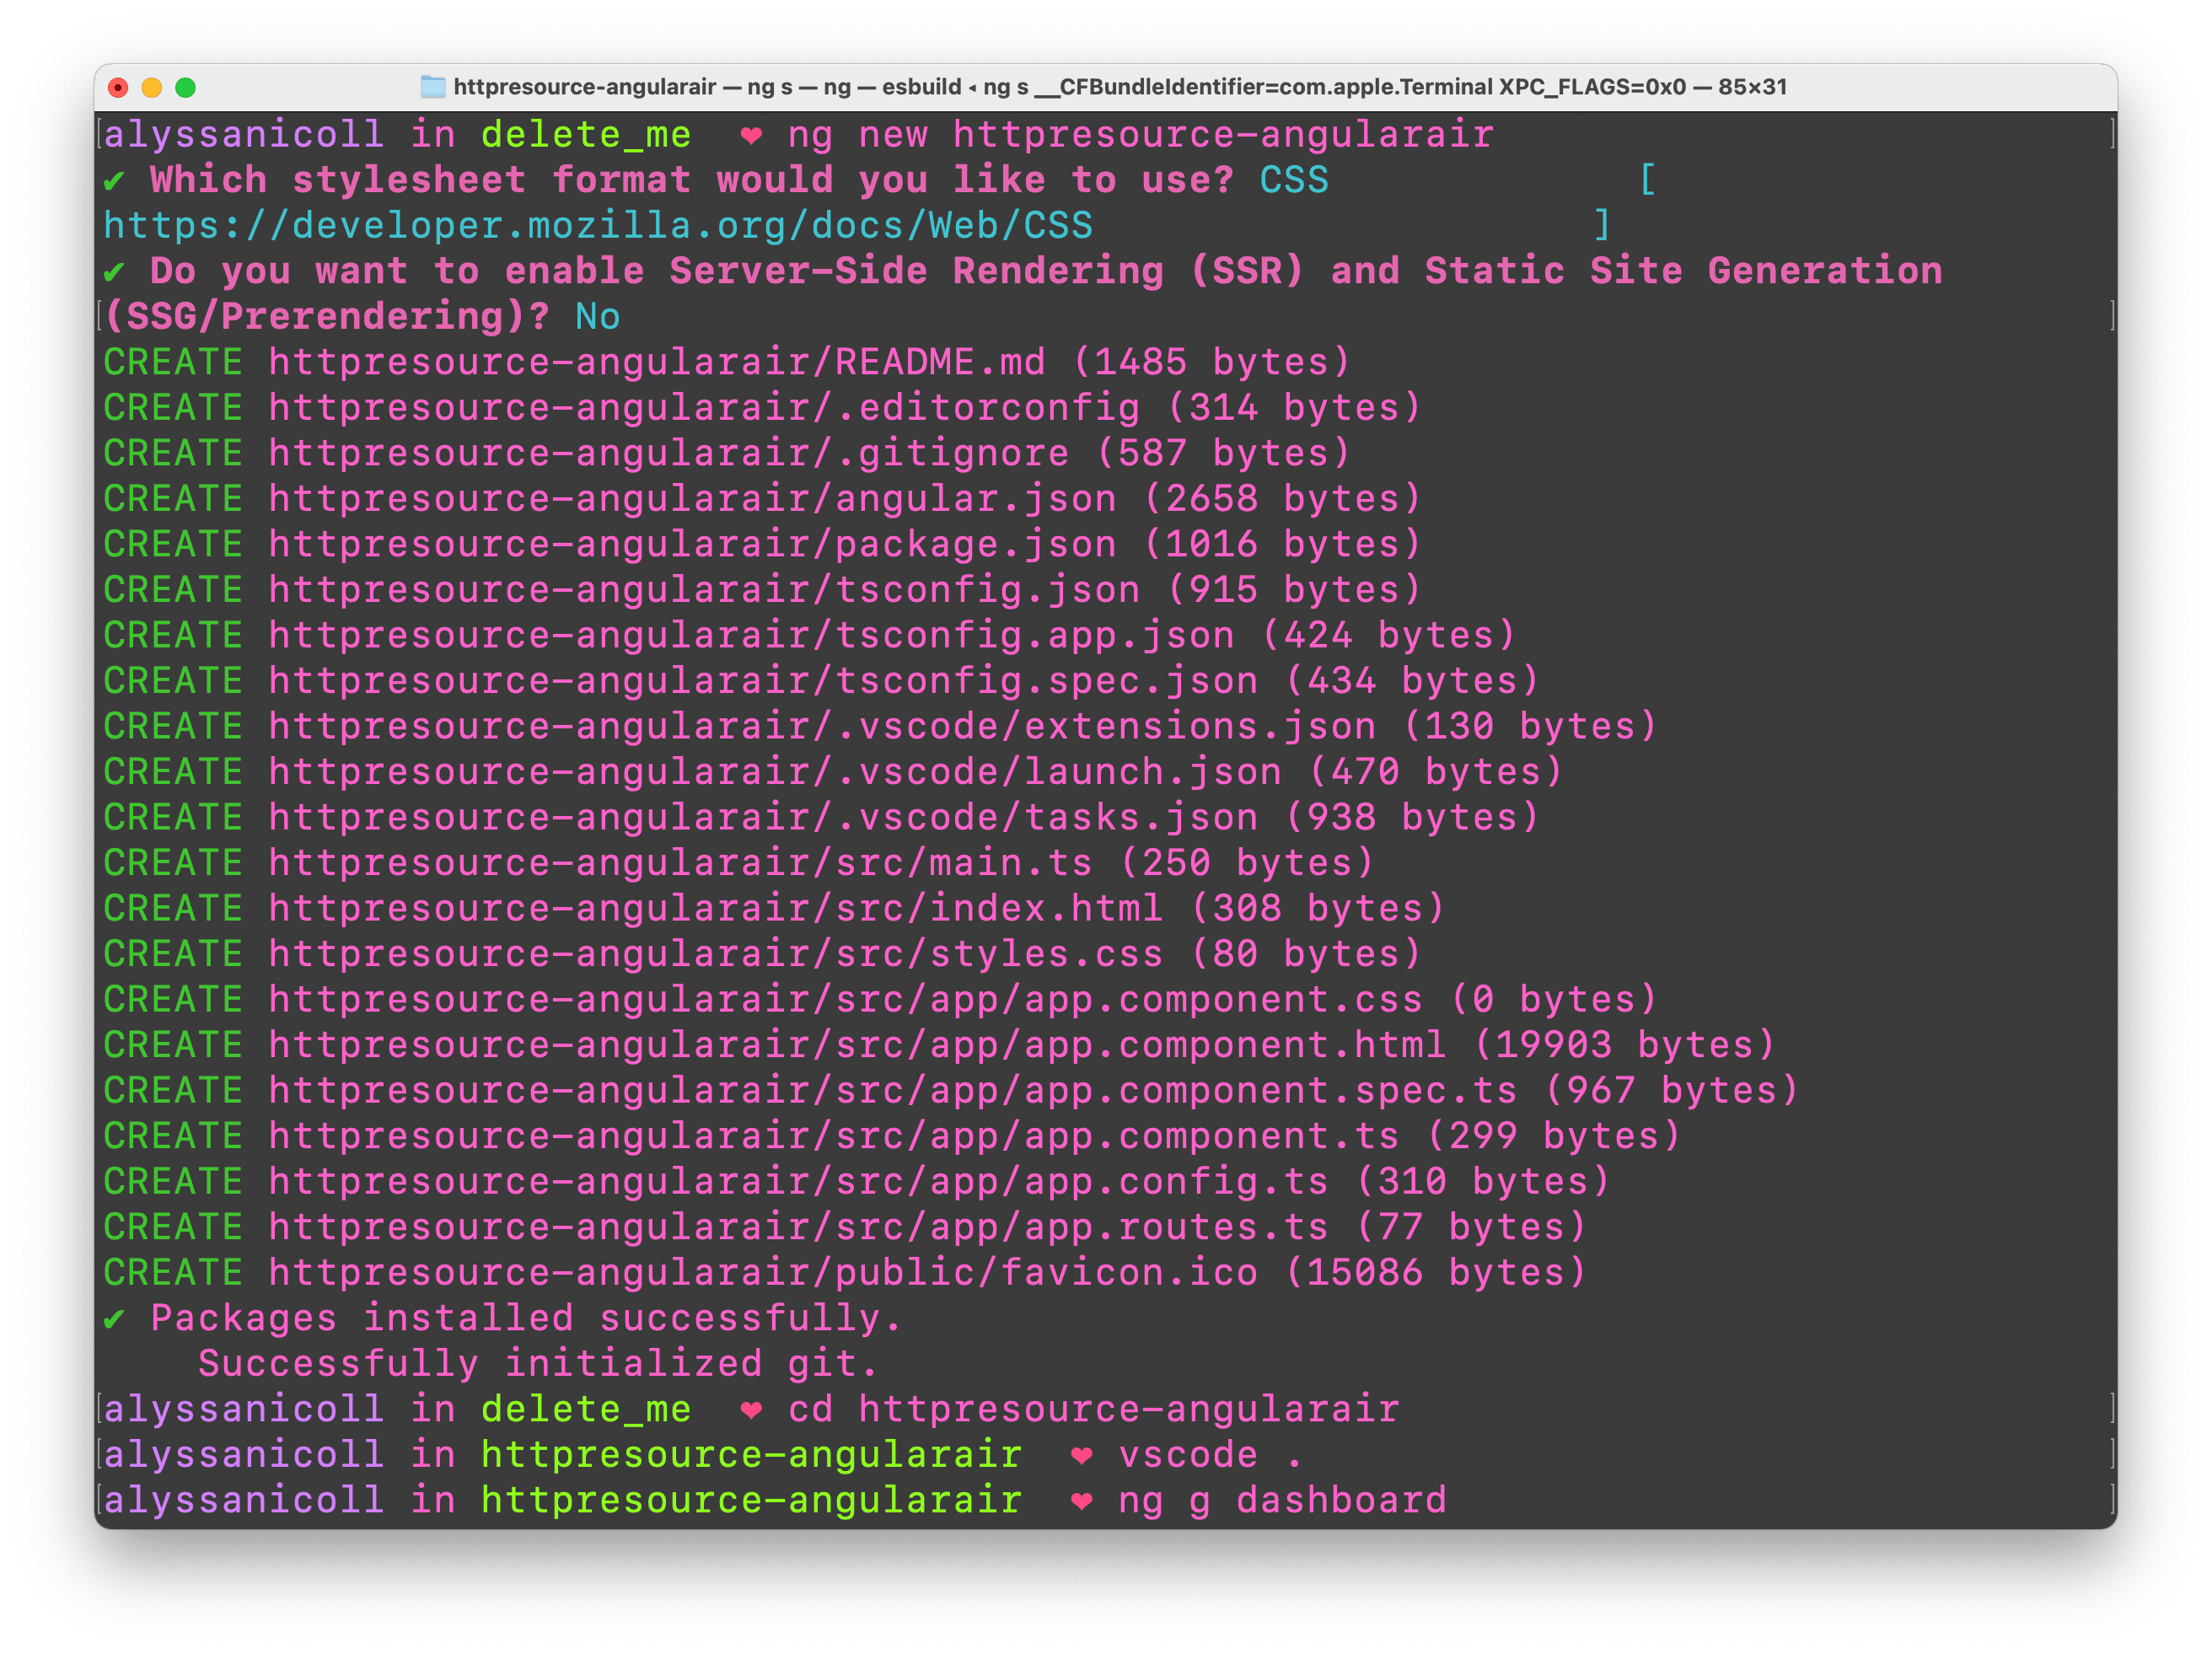2212x1654 pixels.
Task: Click the 'ng g dashboard' command
Action: click(1282, 1500)
